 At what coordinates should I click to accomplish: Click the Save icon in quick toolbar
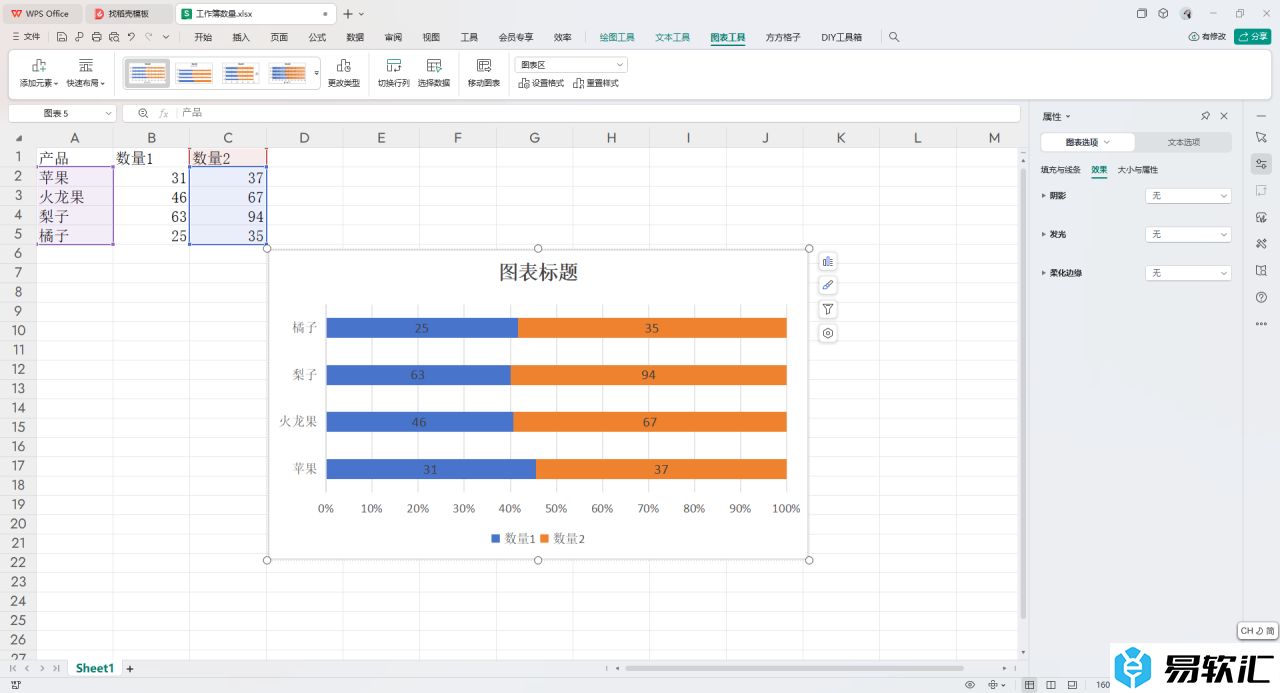click(62, 37)
